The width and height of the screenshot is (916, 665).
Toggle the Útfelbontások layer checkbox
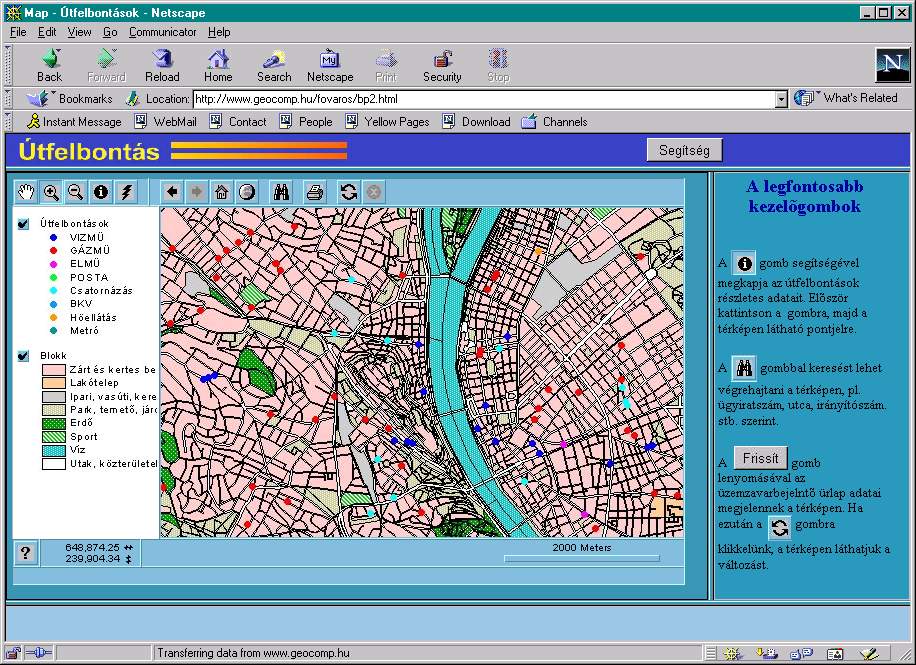(24, 224)
